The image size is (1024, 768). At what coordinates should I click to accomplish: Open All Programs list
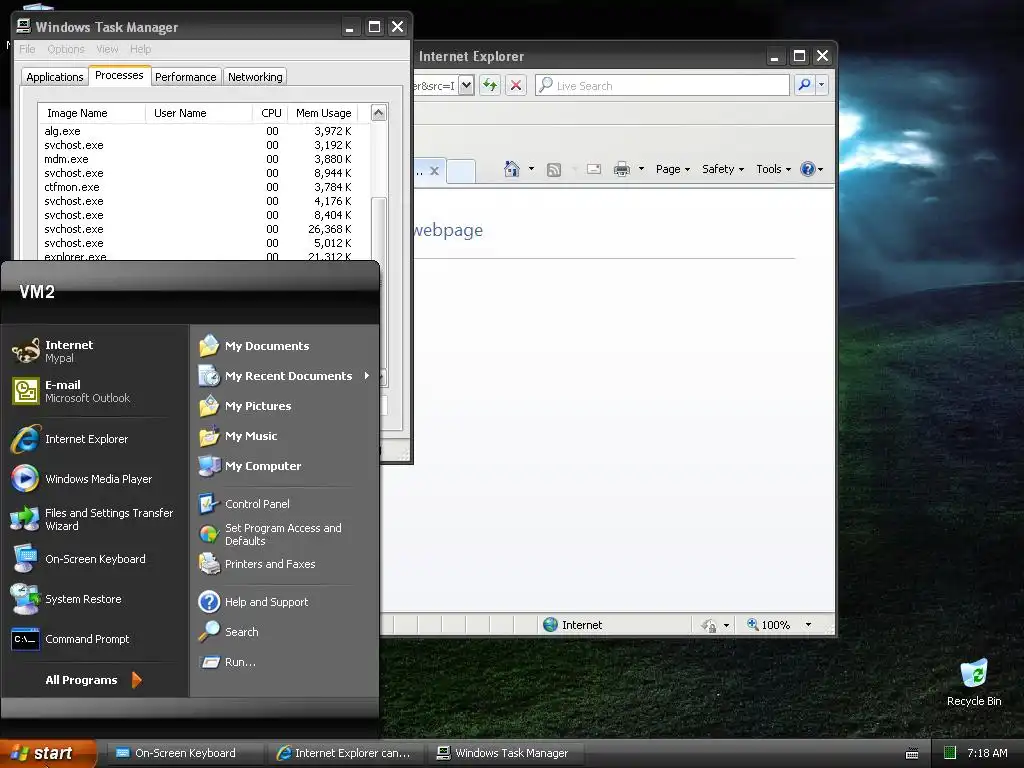(93, 680)
